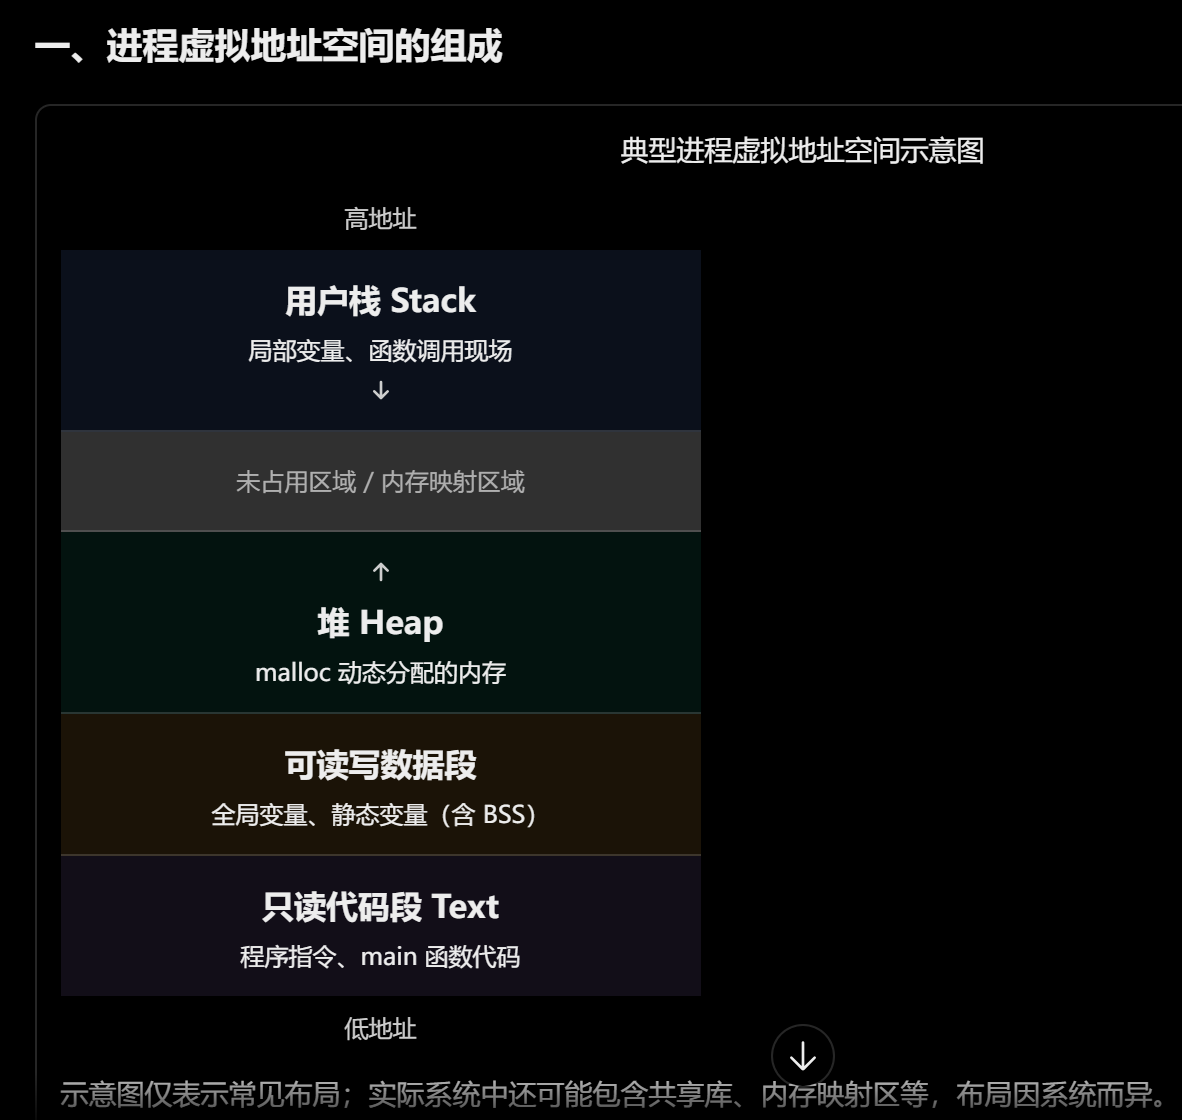The image size is (1182, 1120).
Task: Click the text 程序指令、main 函数代码
Action: click(x=380, y=957)
